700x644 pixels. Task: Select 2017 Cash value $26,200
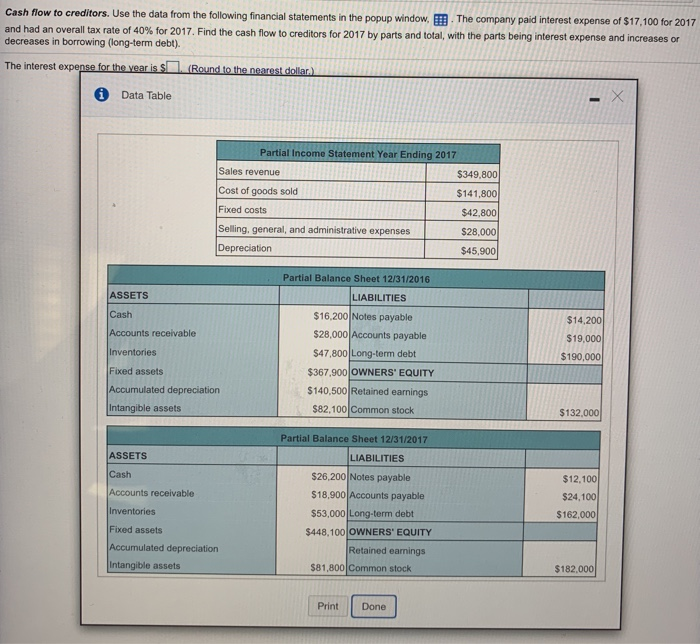[x=329, y=477]
